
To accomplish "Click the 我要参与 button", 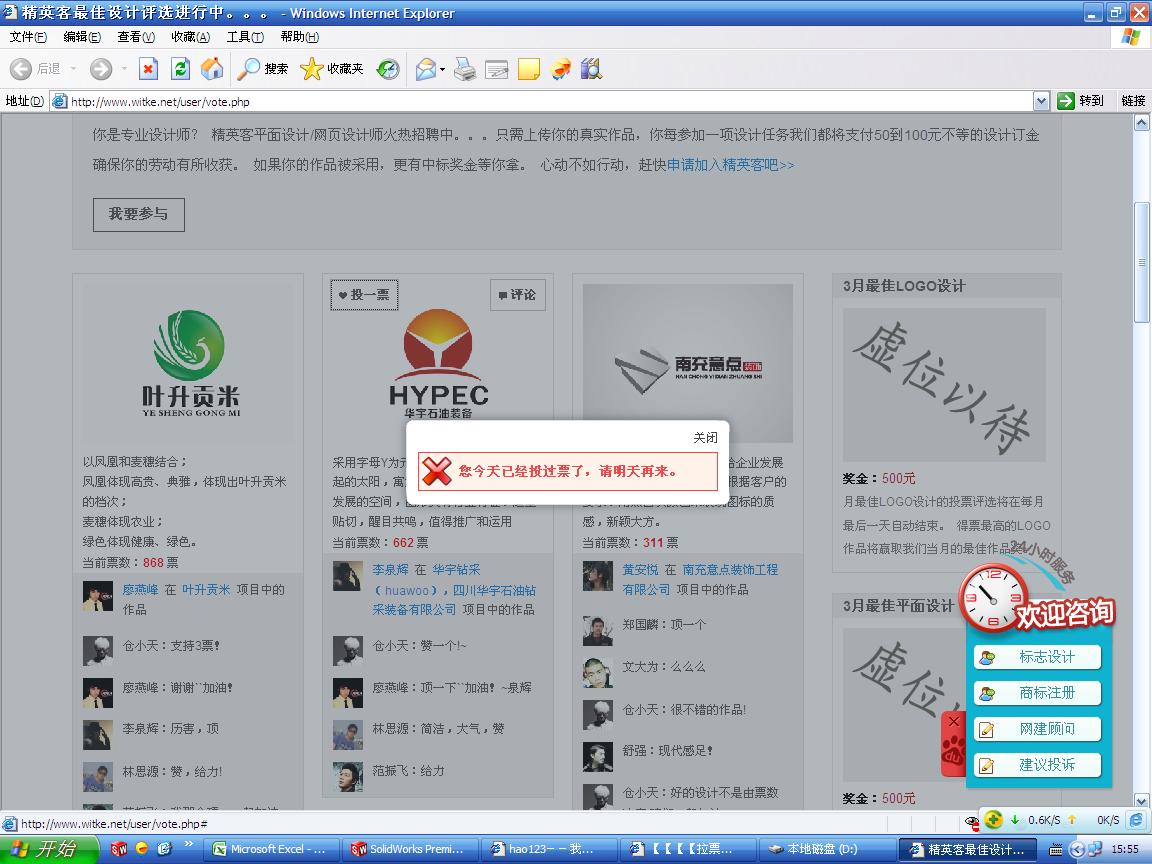I will 139,215.
